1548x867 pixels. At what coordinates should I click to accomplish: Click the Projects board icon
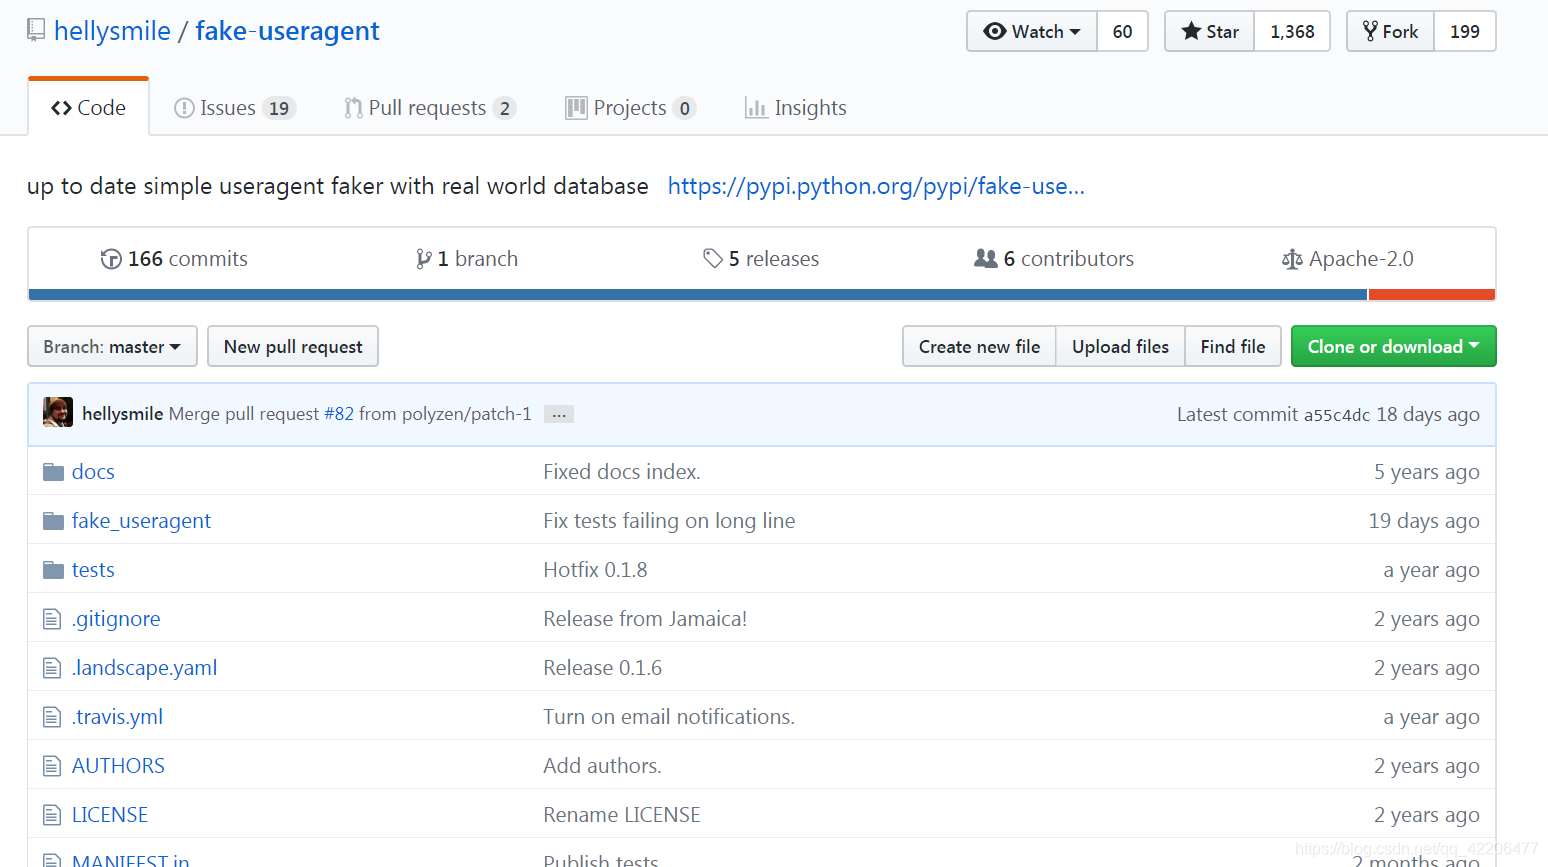point(576,108)
